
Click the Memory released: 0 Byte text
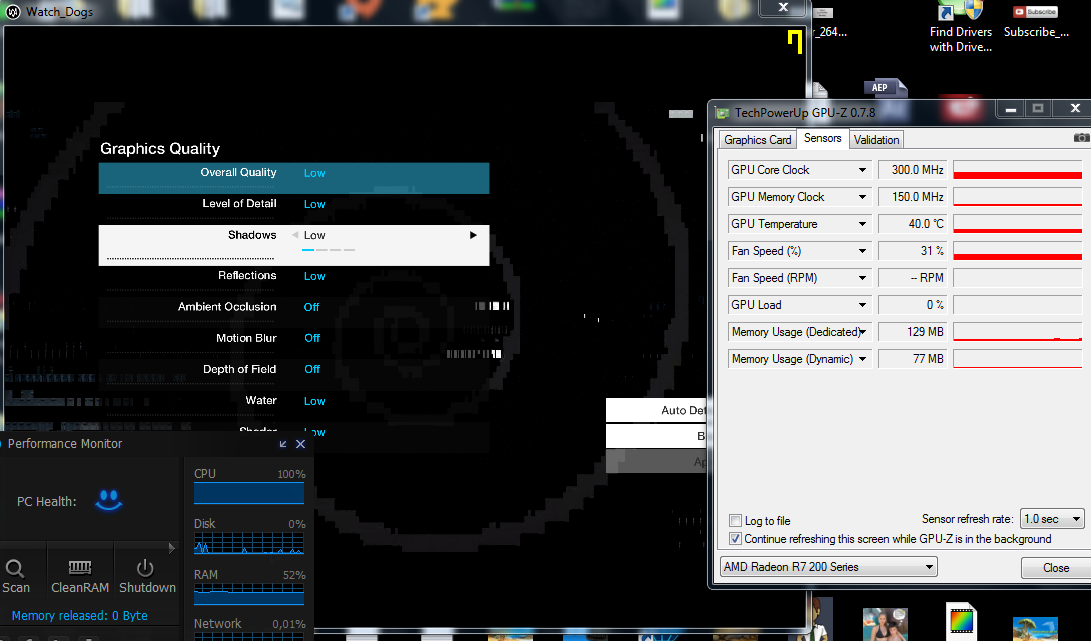[x=79, y=616]
